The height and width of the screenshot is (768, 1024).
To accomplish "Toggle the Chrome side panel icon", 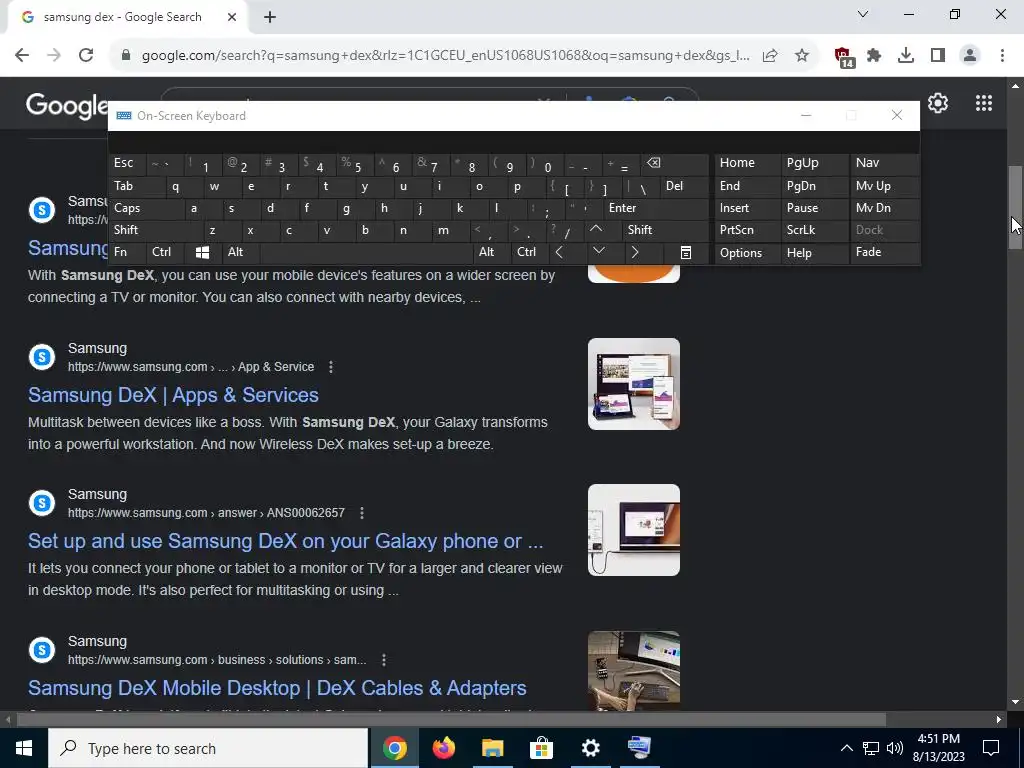I will (x=938, y=56).
